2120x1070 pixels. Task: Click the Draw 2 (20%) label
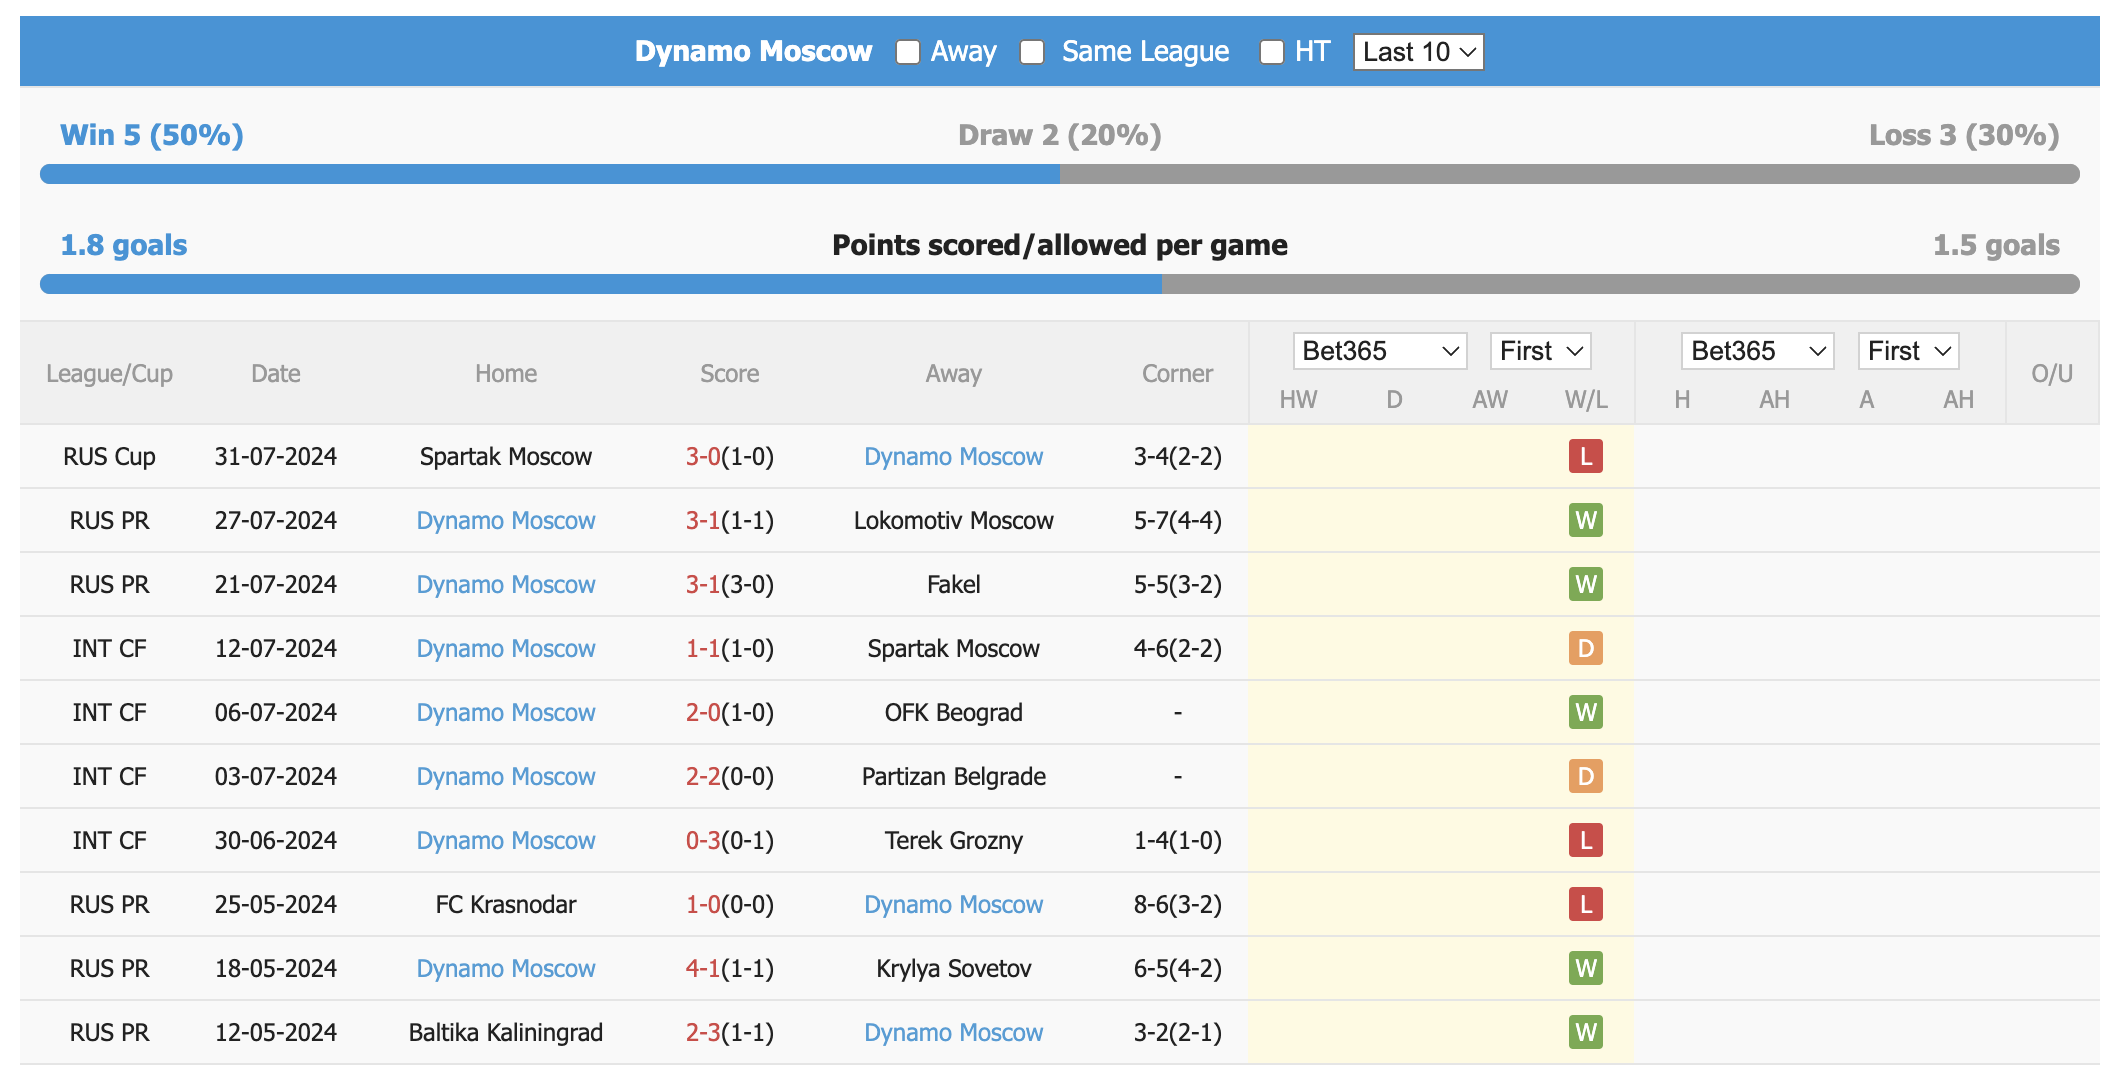point(1060,135)
